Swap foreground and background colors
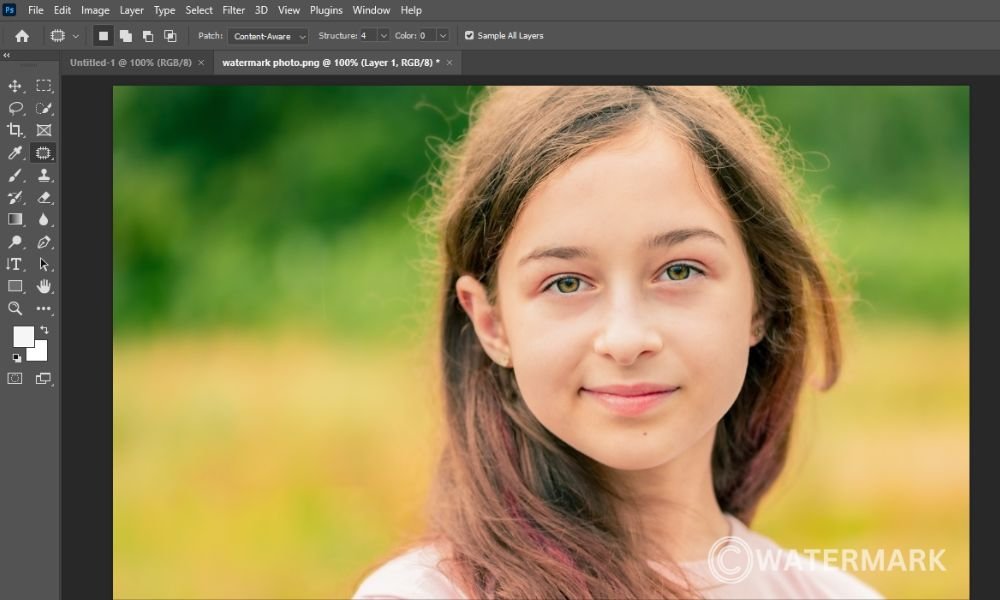This screenshot has width=1000, height=600. coord(44,330)
